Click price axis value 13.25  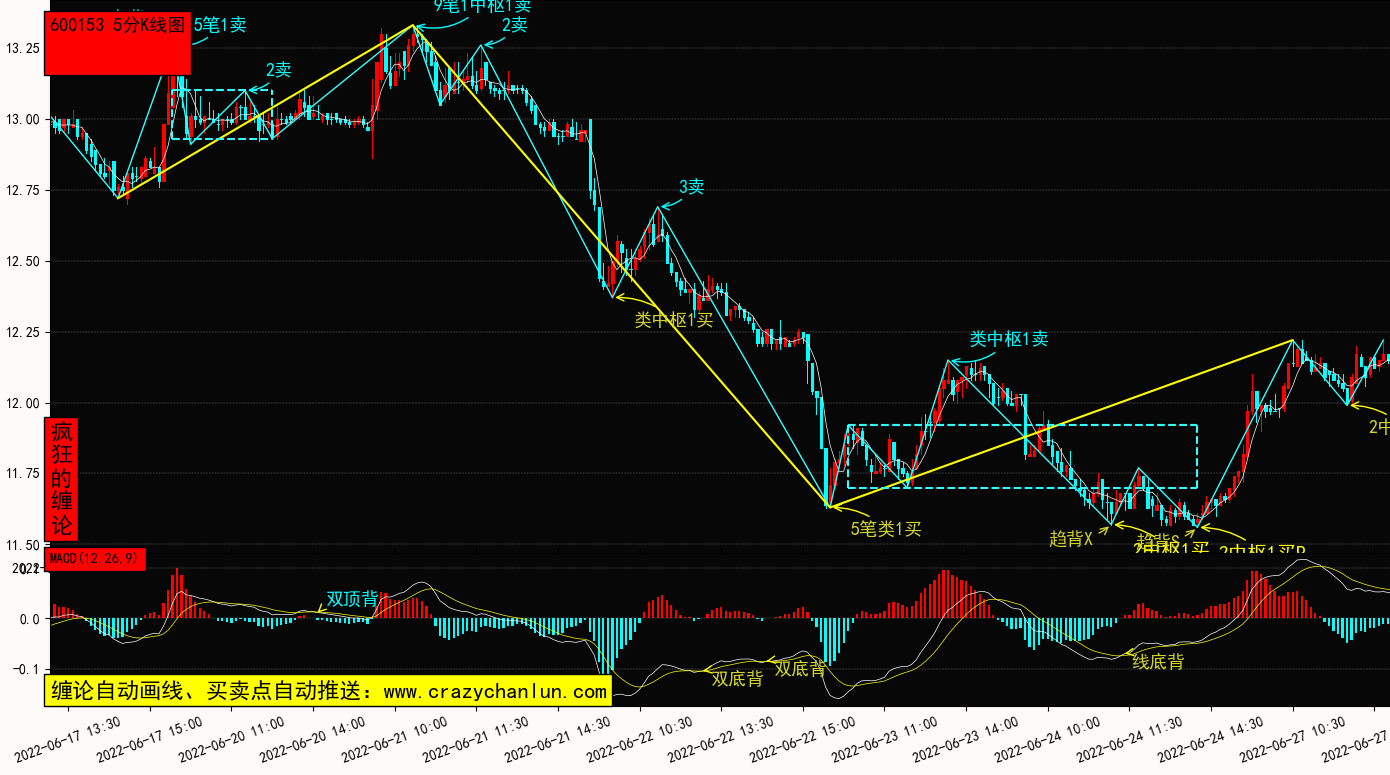(22, 48)
